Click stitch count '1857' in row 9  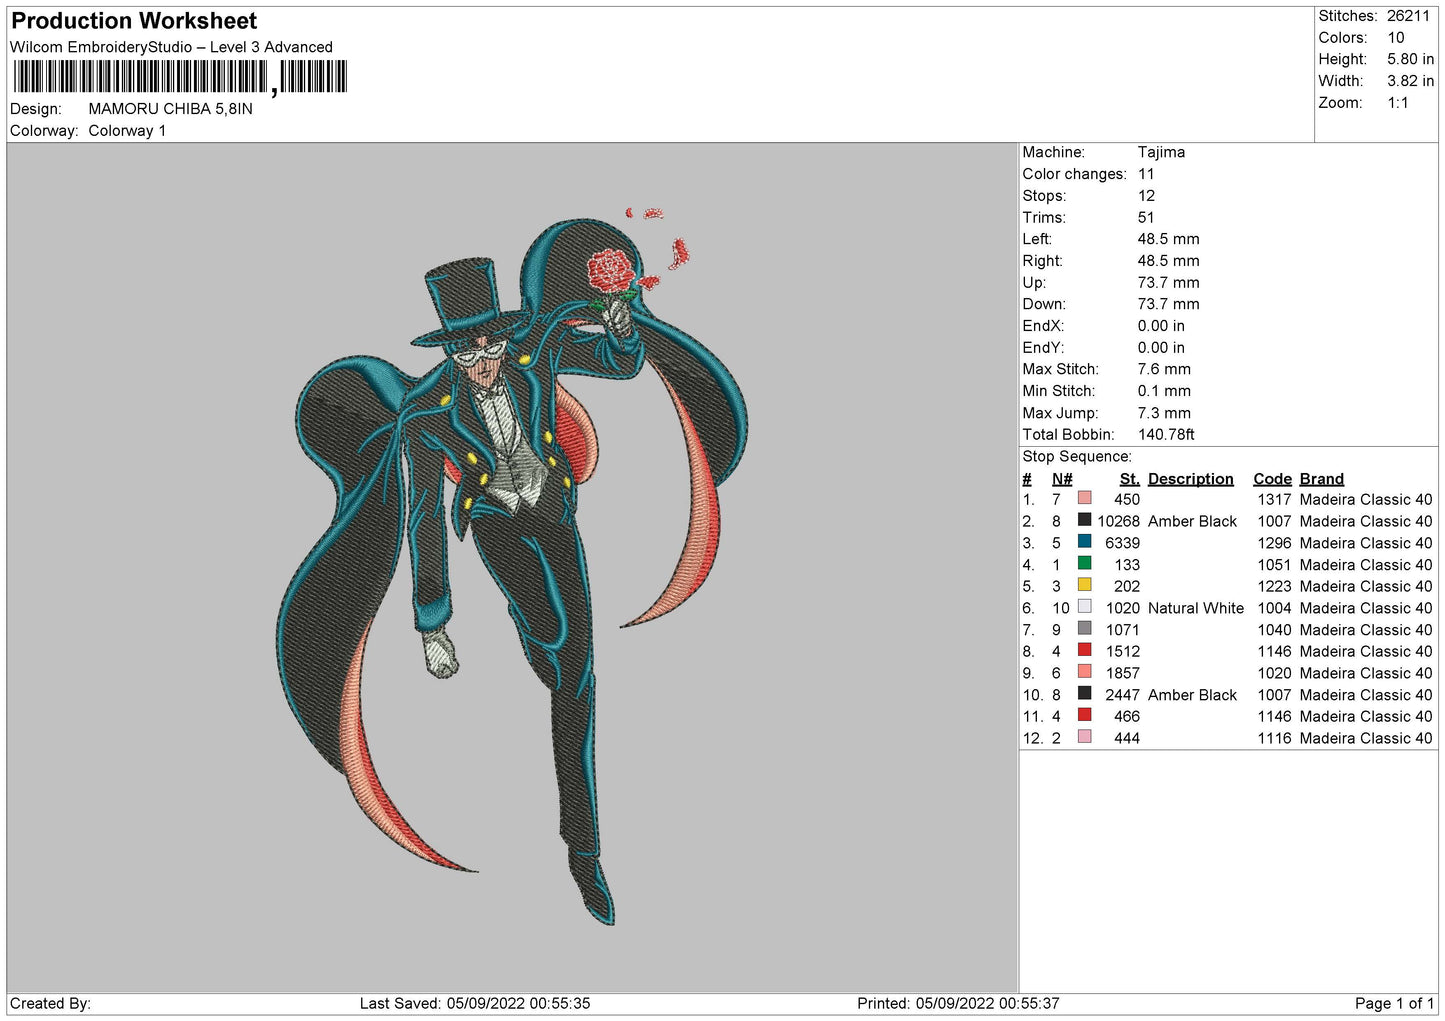click(1122, 674)
